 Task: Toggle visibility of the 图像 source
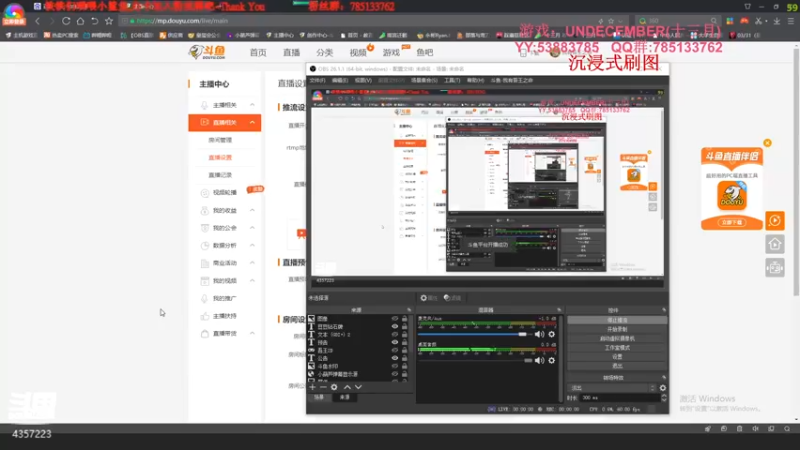394,318
